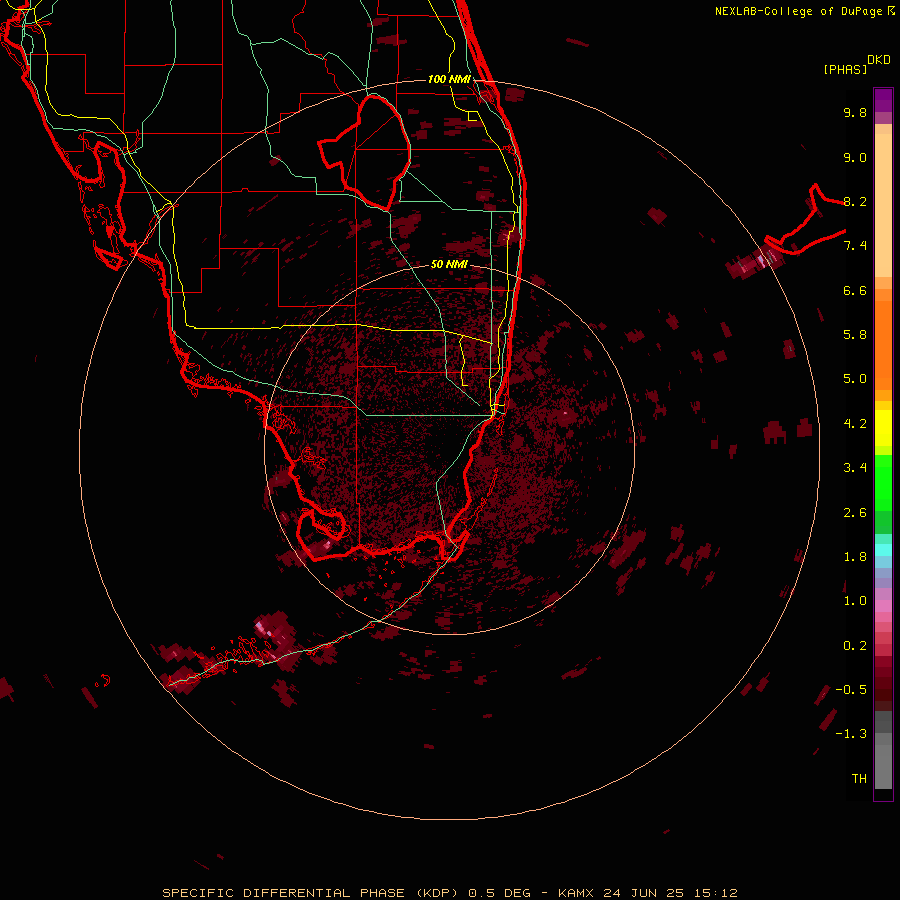Pick the gray band on the color bar
The width and height of the screenshot is (900, 900).
pyautogui.click(x=883, y=766)
